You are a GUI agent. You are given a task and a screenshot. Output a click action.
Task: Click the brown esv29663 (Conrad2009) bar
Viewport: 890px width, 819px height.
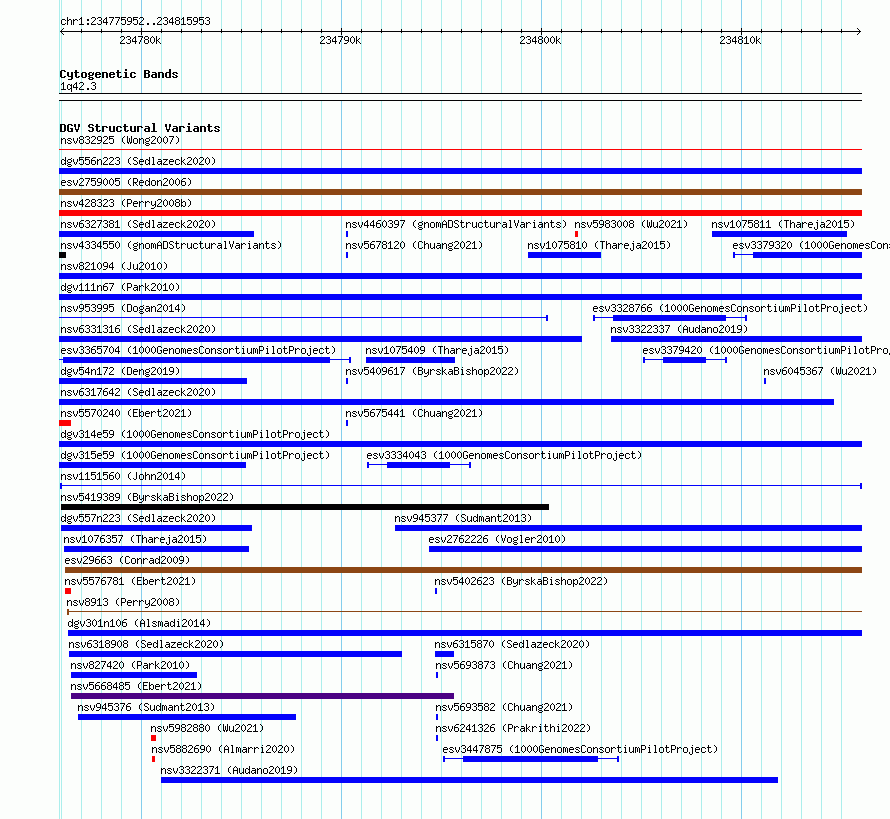(463, 570)
